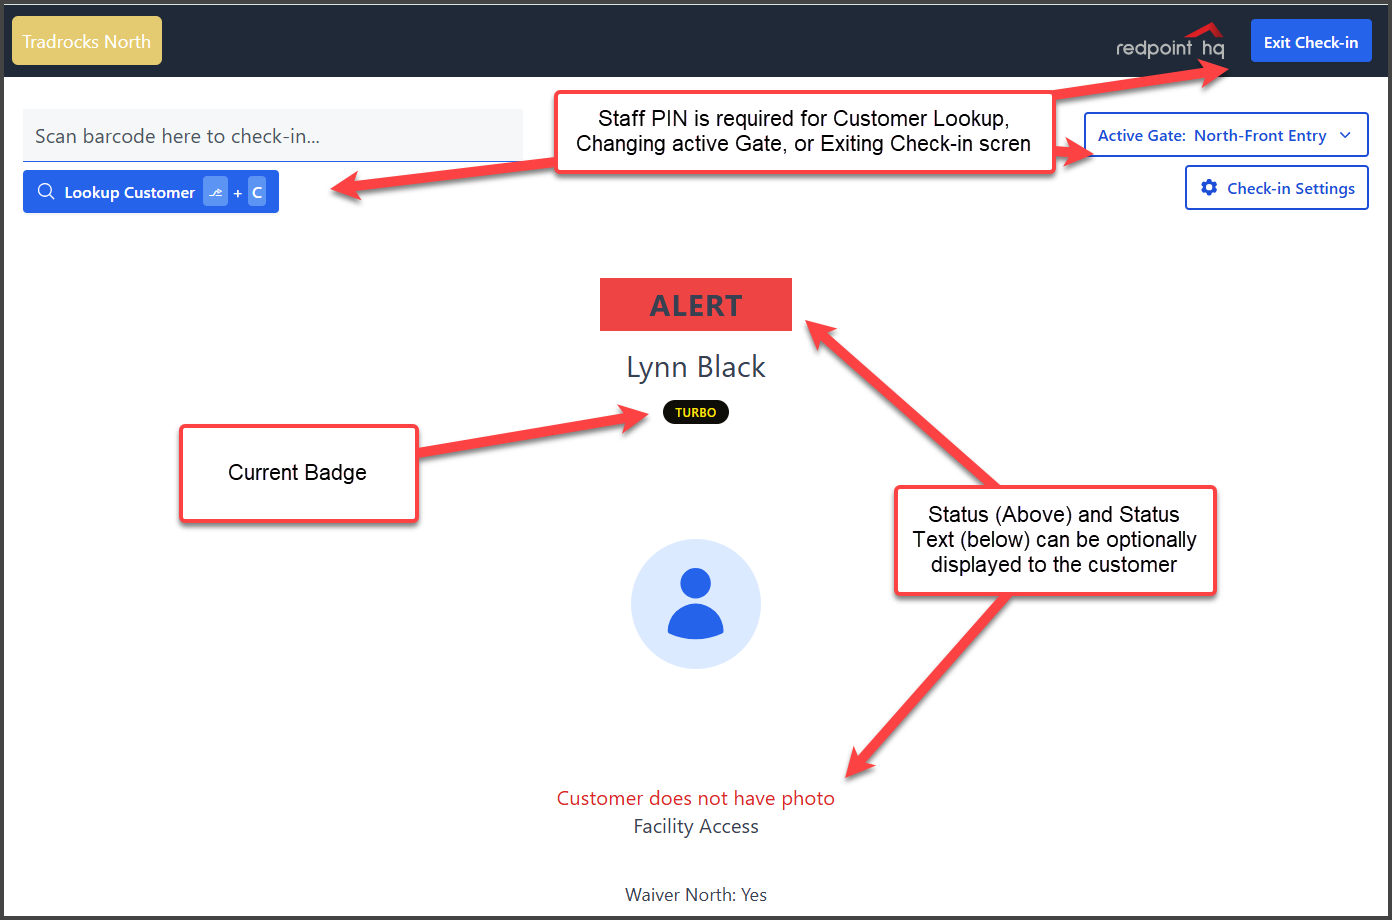Viewport: 1392px width, 920px height.
Task: Focus the Scan barcode input field
Action: tap(272, 136)
